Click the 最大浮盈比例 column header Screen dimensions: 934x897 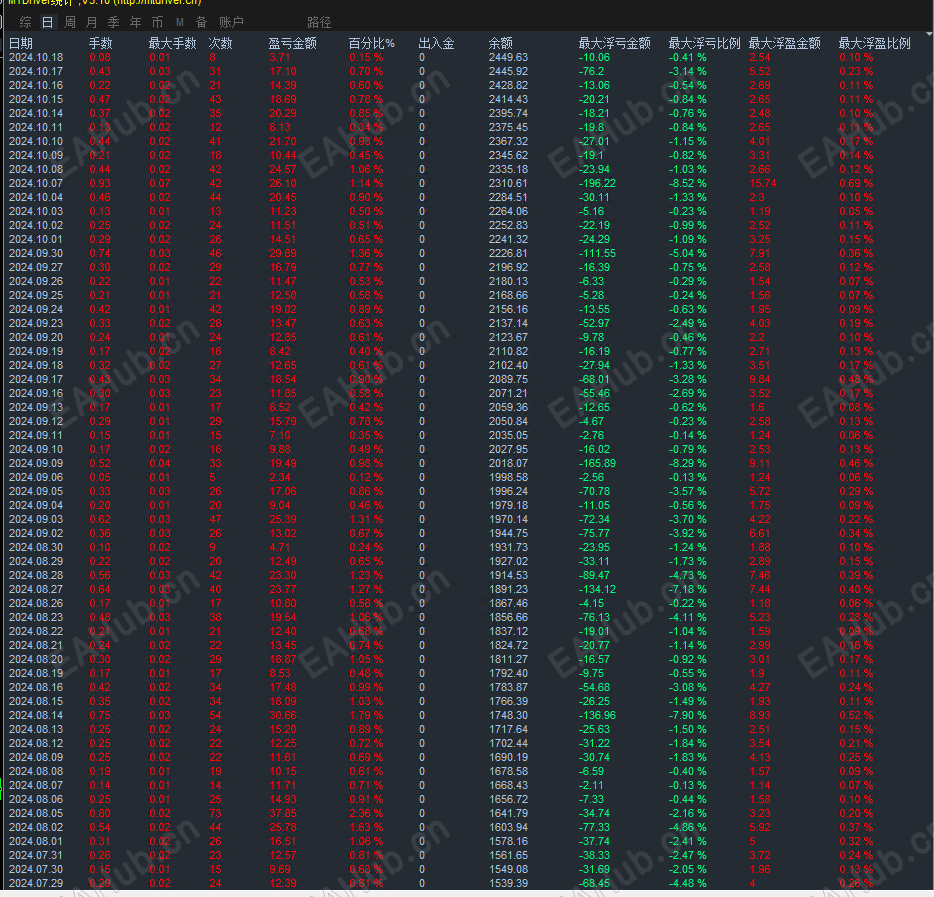click(x=874, y=43)
